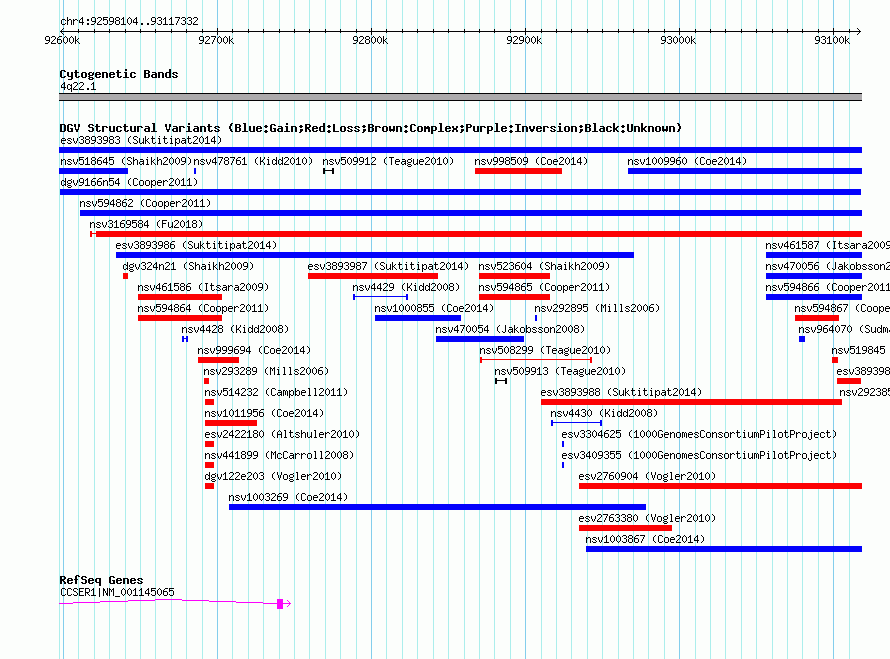Select the nsv461587 (Itsara2009) label
890x659 pixels.
(827, 245)
